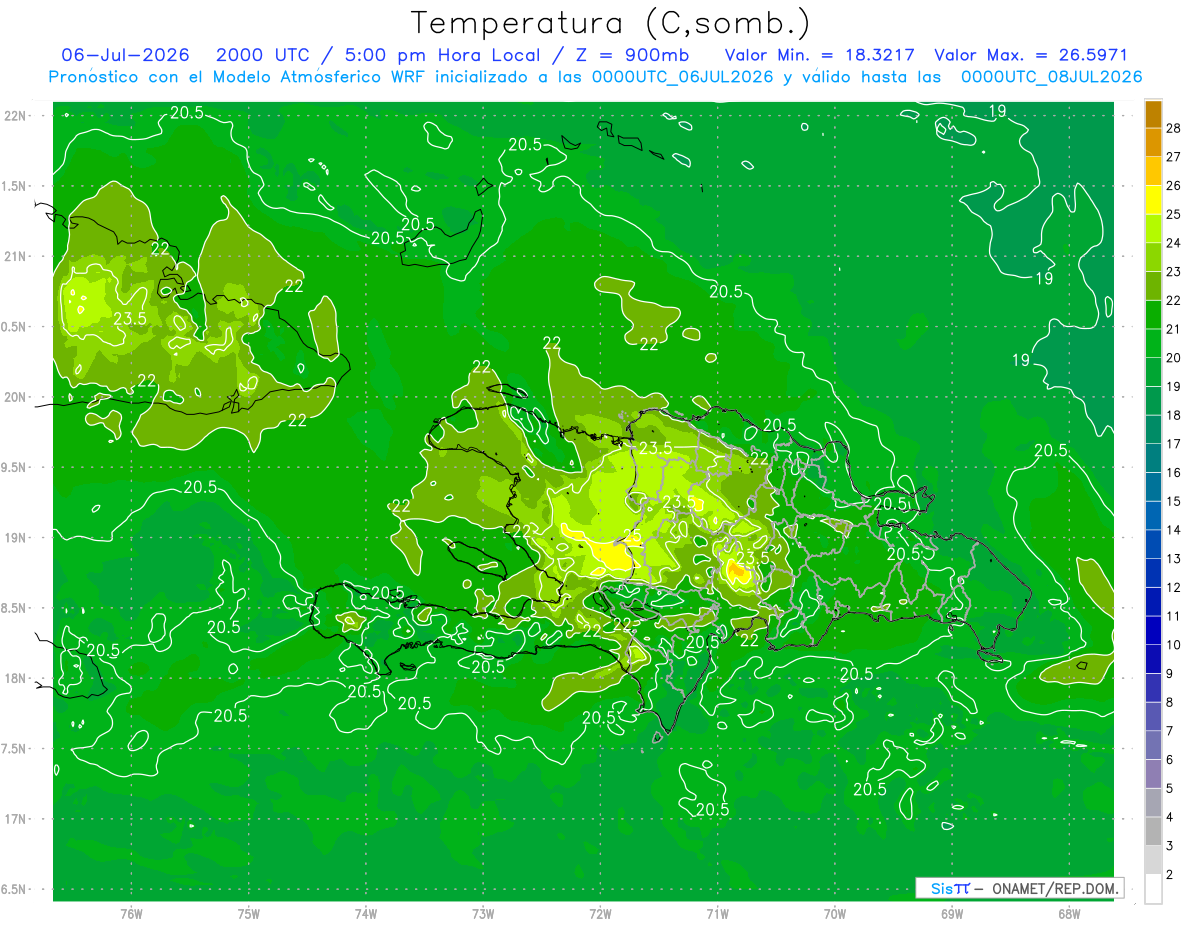Pick the dark blue swatch between 10 and 11
The height and width of the screenshot is (927, 1200).
click(1154, 631)
